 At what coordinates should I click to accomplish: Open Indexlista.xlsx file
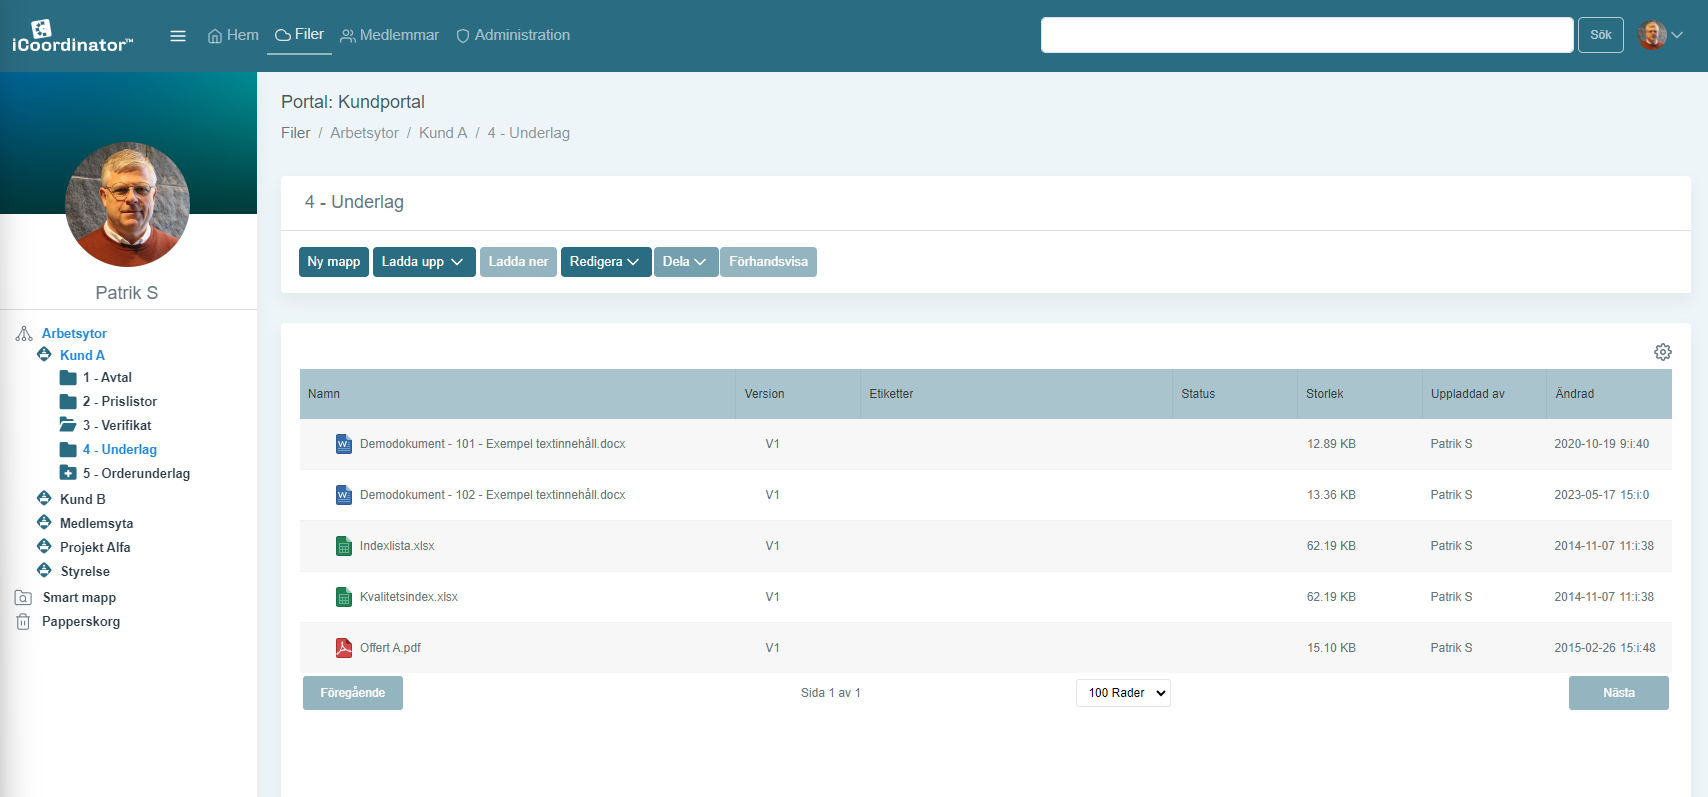(397, 546)
